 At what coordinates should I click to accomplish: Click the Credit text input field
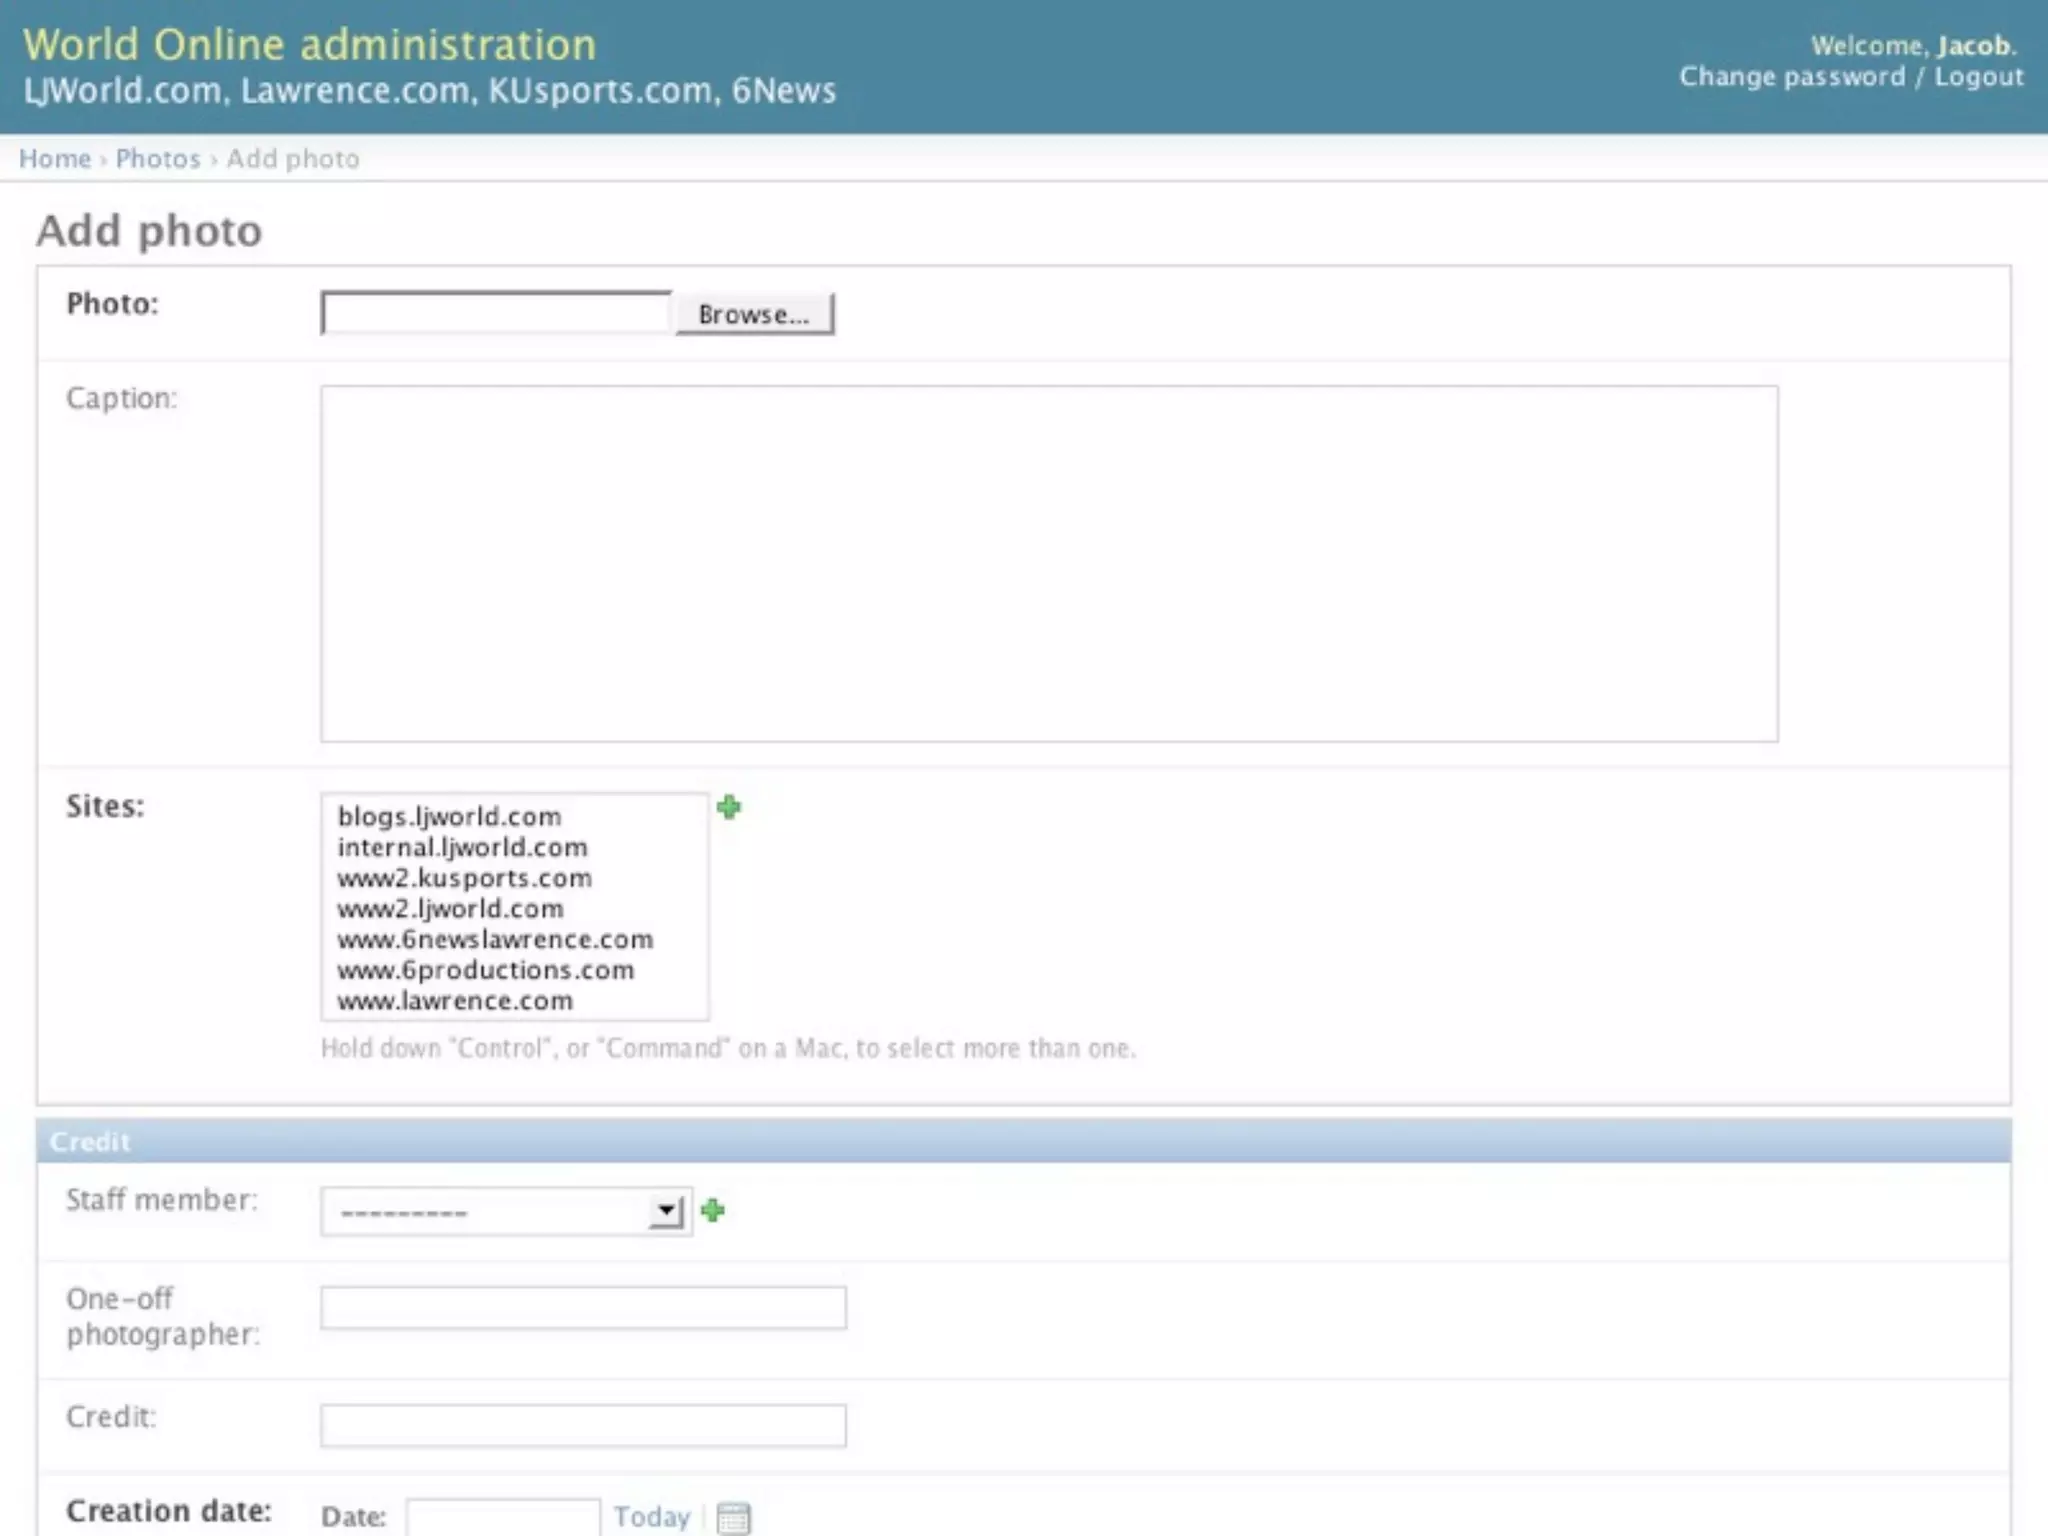583,1425
